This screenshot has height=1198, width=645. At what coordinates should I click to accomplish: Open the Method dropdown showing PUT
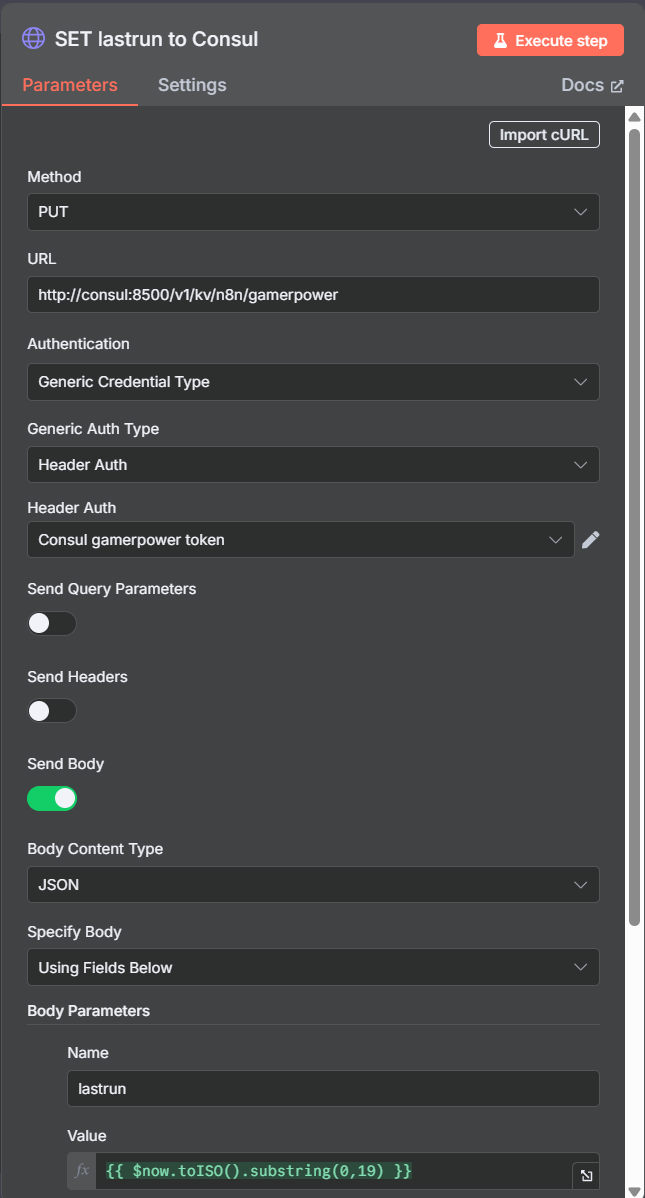[x=313, y=212]
